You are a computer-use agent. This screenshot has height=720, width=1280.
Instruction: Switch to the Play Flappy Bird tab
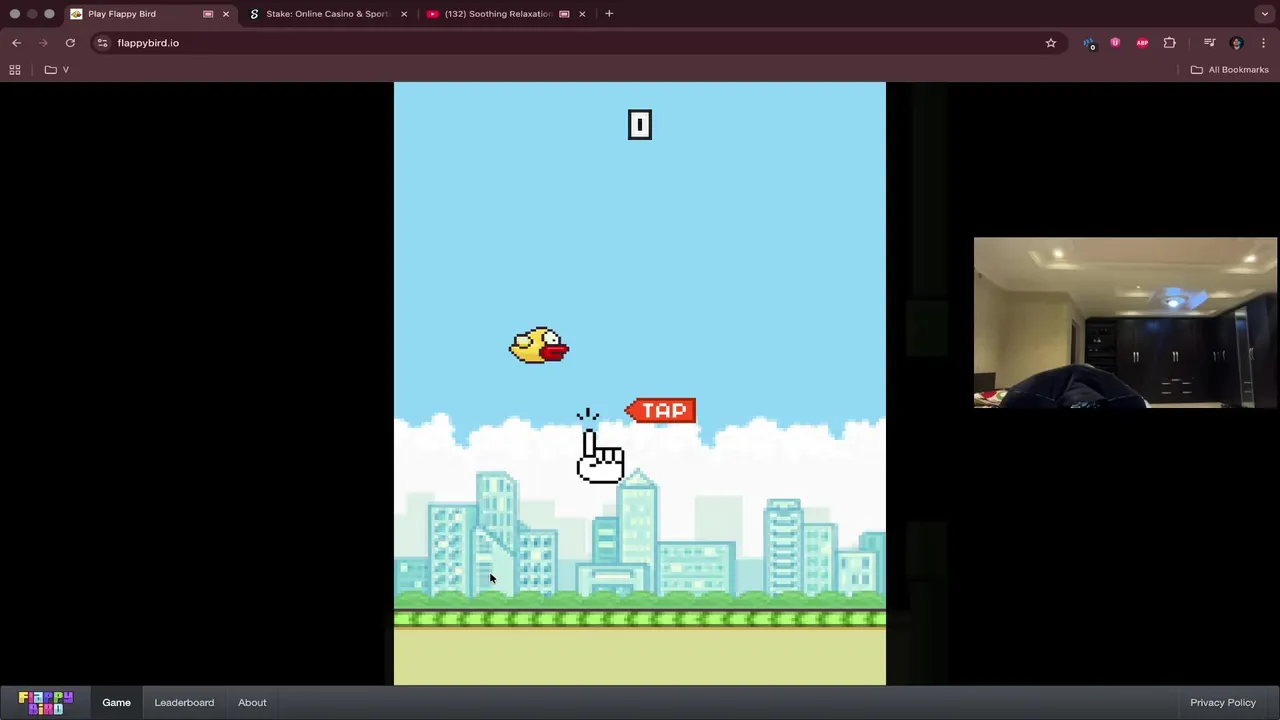(x=151, y=14)
